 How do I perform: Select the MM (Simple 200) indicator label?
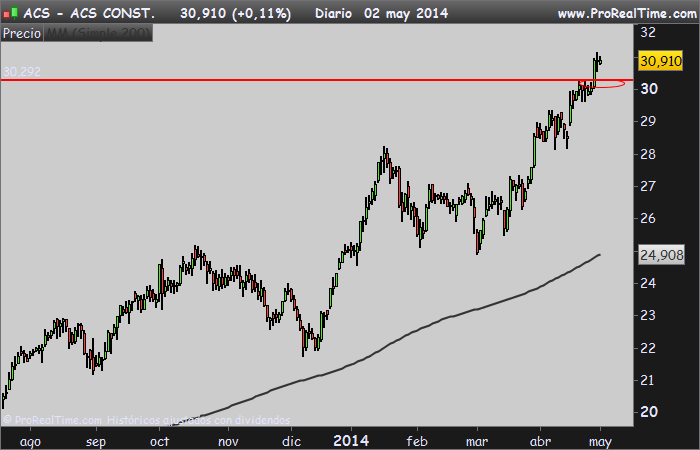(x=98, y=33)
